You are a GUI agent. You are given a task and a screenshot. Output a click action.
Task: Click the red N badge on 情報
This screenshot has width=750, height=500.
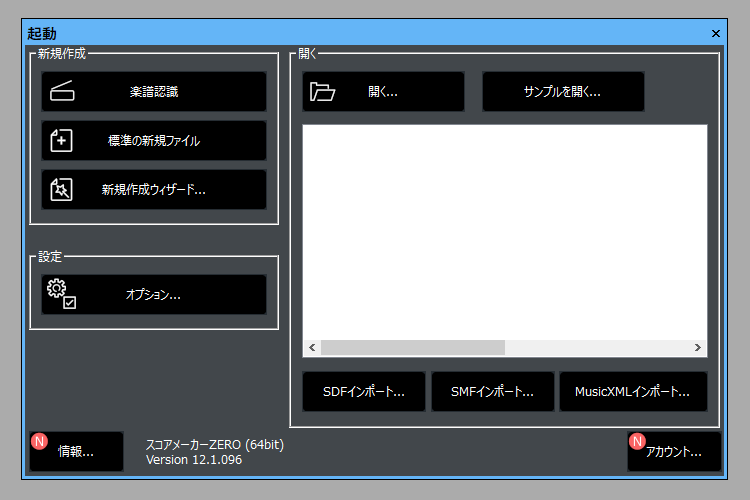[40, 441]
